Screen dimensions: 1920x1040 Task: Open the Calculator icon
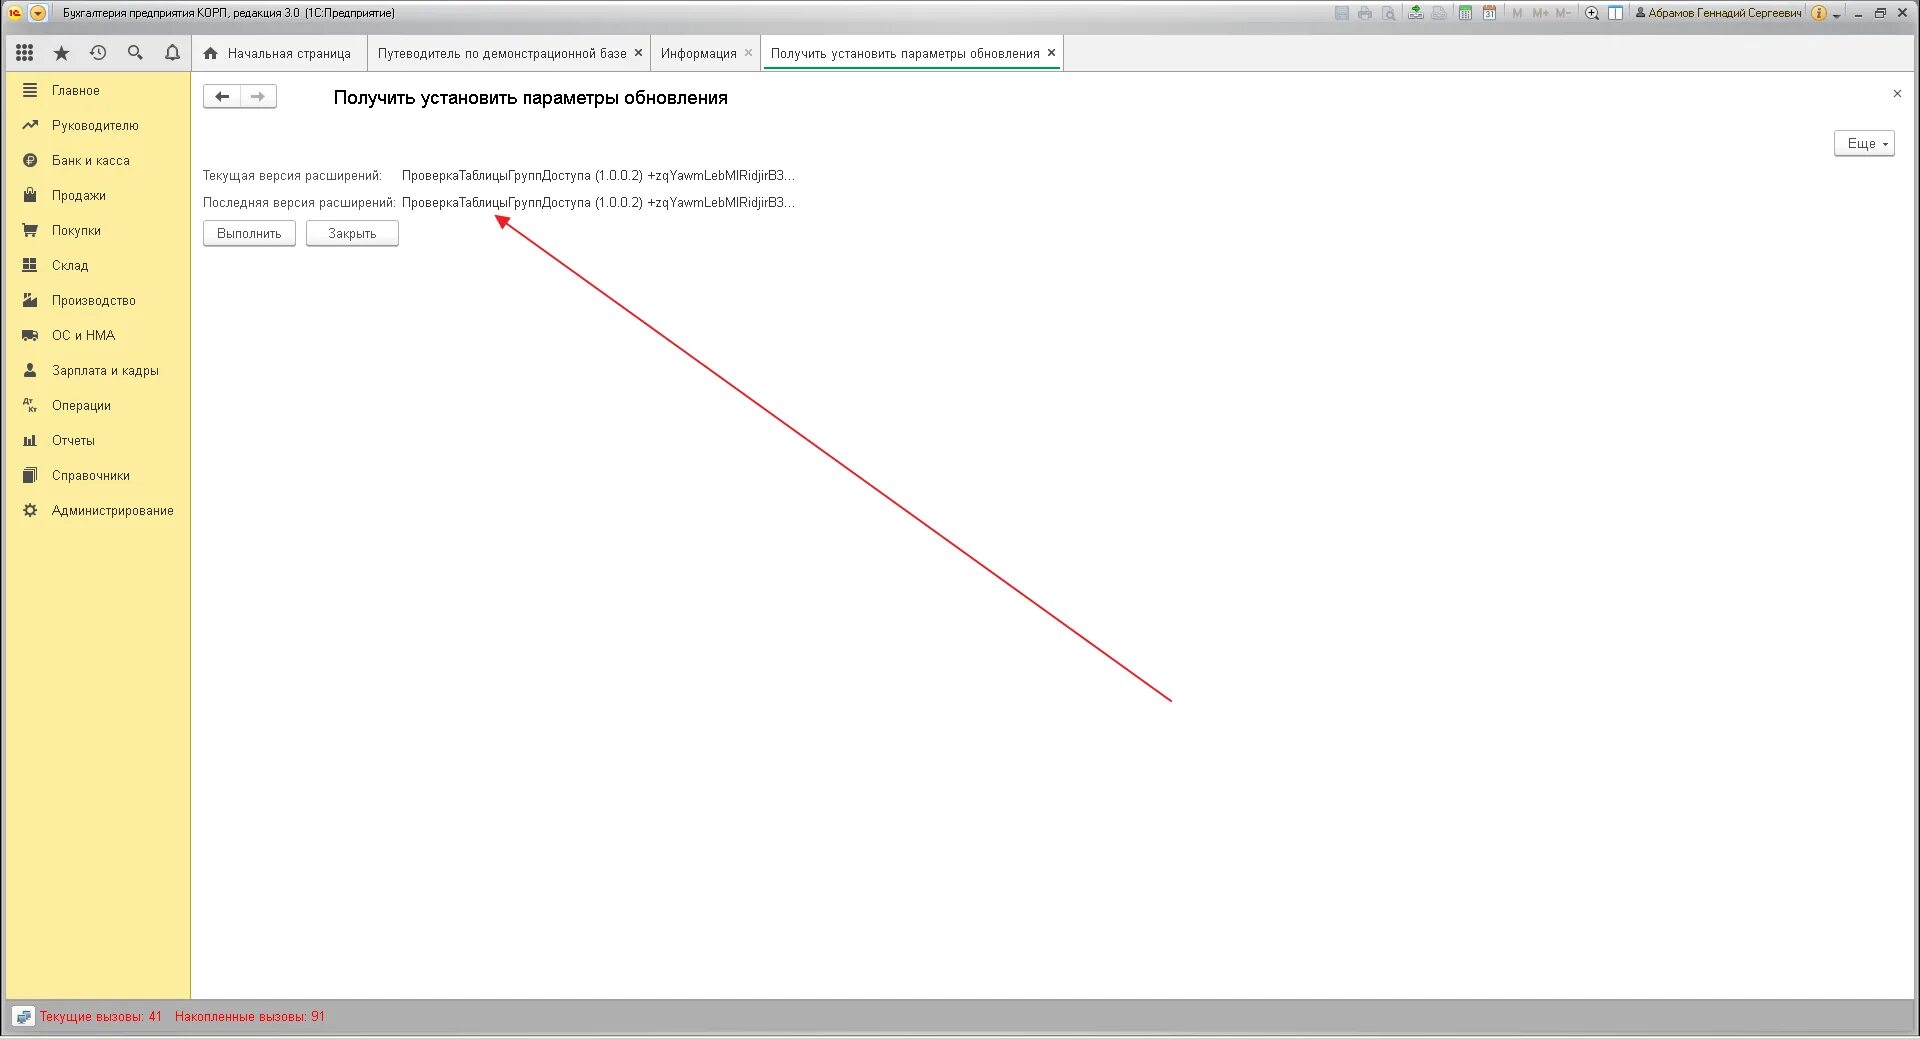point(1465,13)
